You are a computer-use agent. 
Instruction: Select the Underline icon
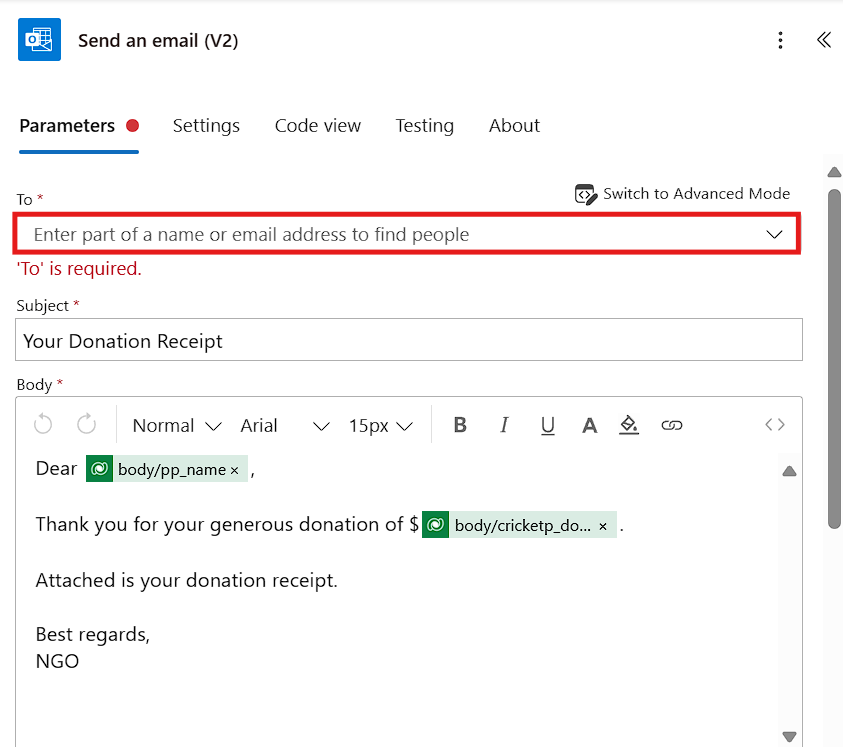(547, 425)
